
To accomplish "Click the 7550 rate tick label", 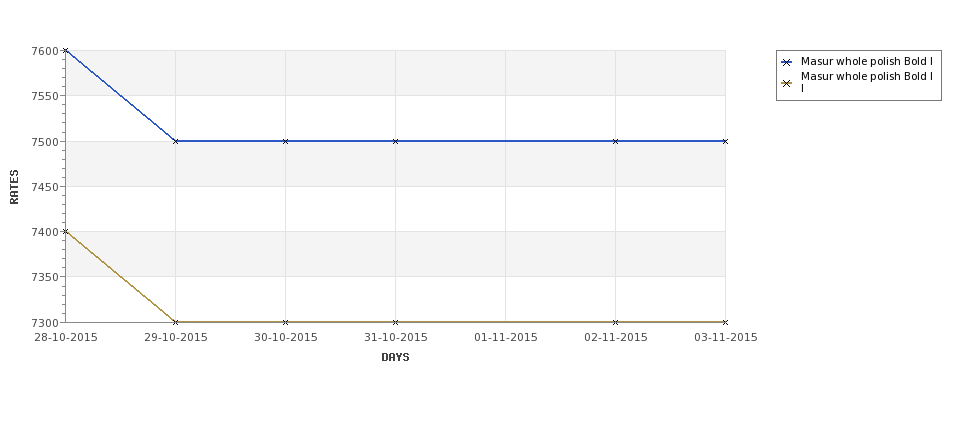I will point(45,96).
